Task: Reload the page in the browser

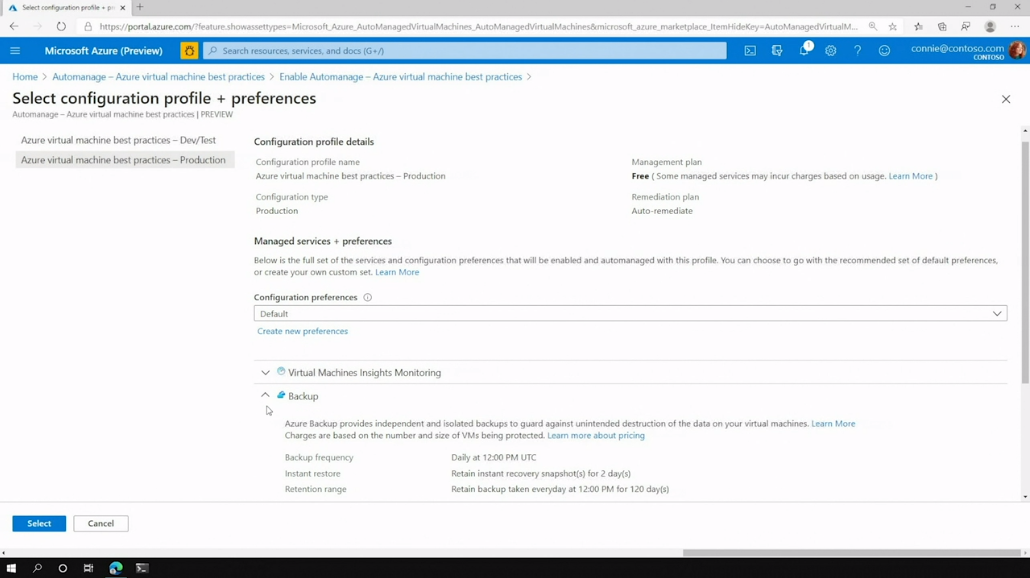Action: (61, 26)
